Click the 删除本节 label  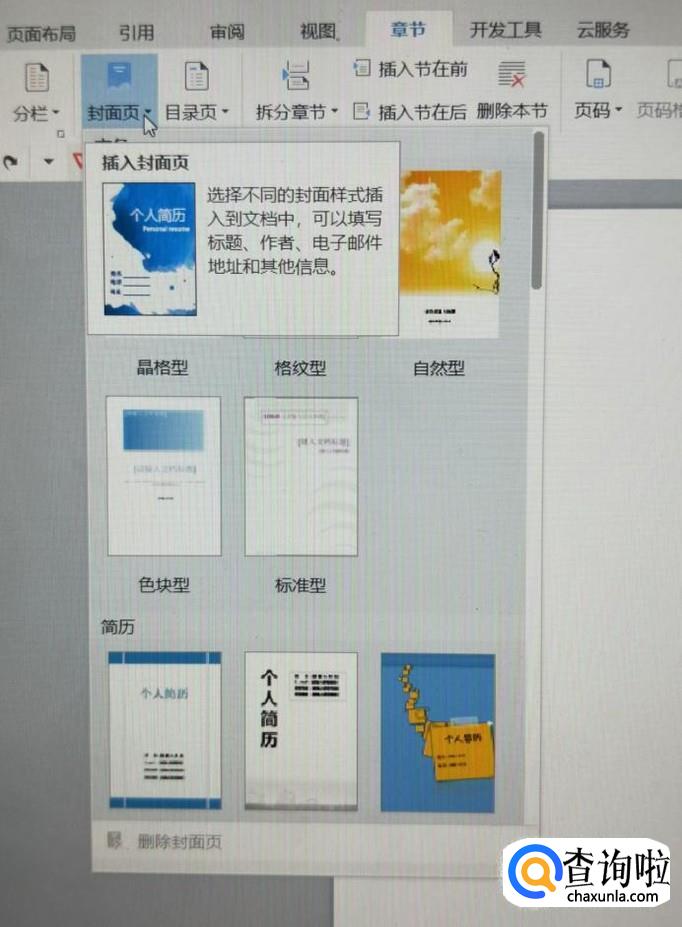pos(512,111)
